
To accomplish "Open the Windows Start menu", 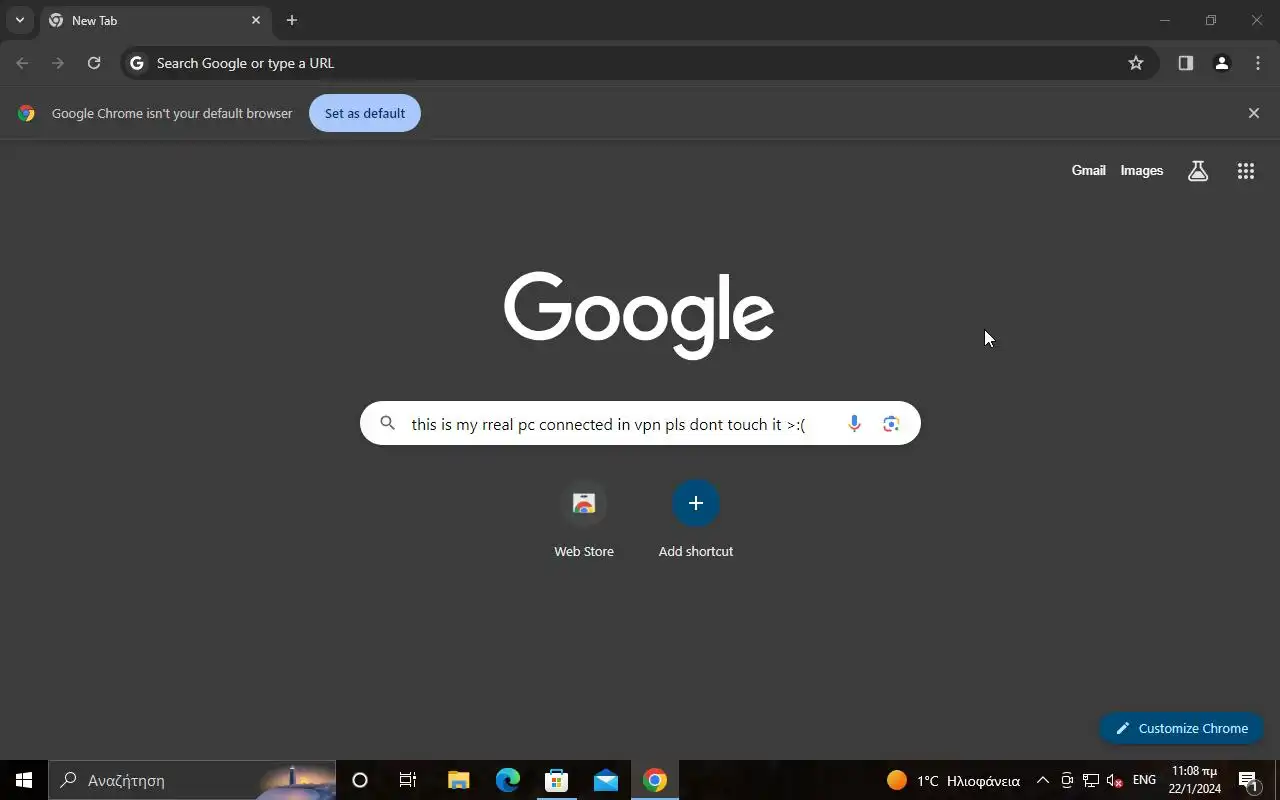I will coord(24,780).
